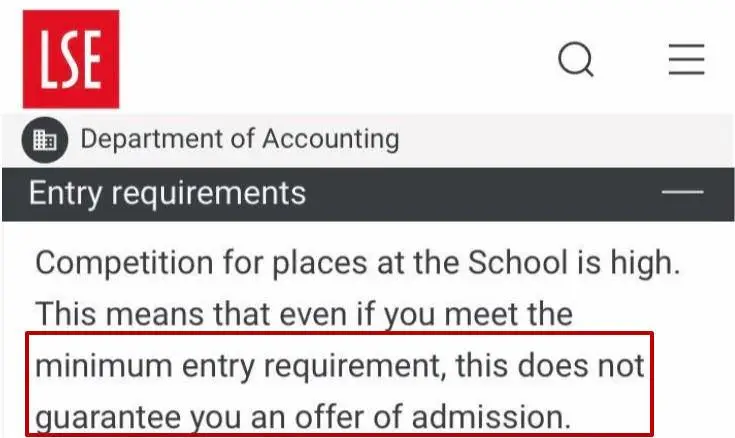Click the word "meet" in the second line
Screen dimensions: 735x438
tap(467, 316)
